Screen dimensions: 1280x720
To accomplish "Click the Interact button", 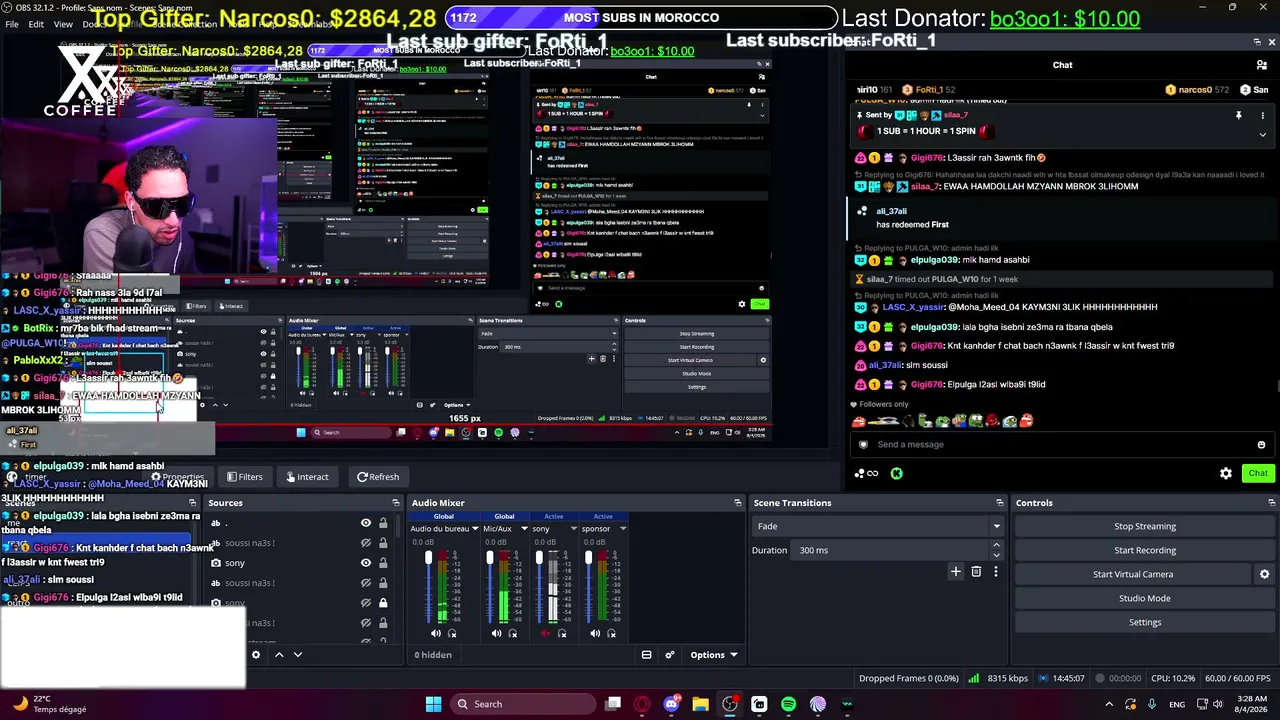I will click(x=306, y=477).
